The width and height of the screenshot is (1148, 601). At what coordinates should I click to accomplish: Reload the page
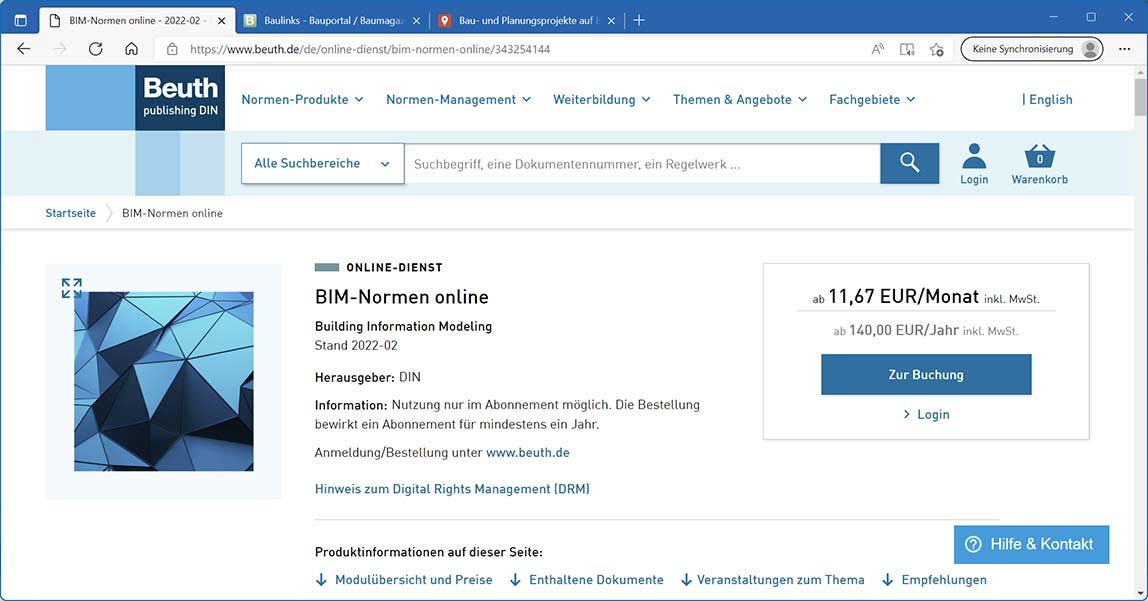tap(94, 48)
